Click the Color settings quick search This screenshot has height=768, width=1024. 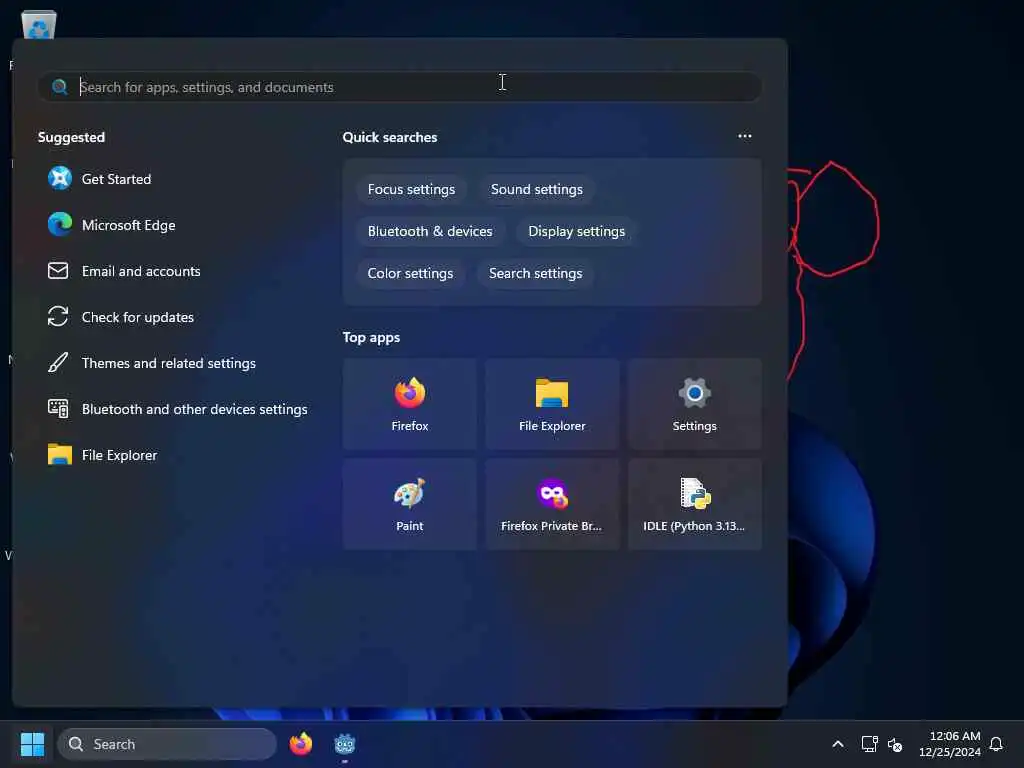point(410,273)
